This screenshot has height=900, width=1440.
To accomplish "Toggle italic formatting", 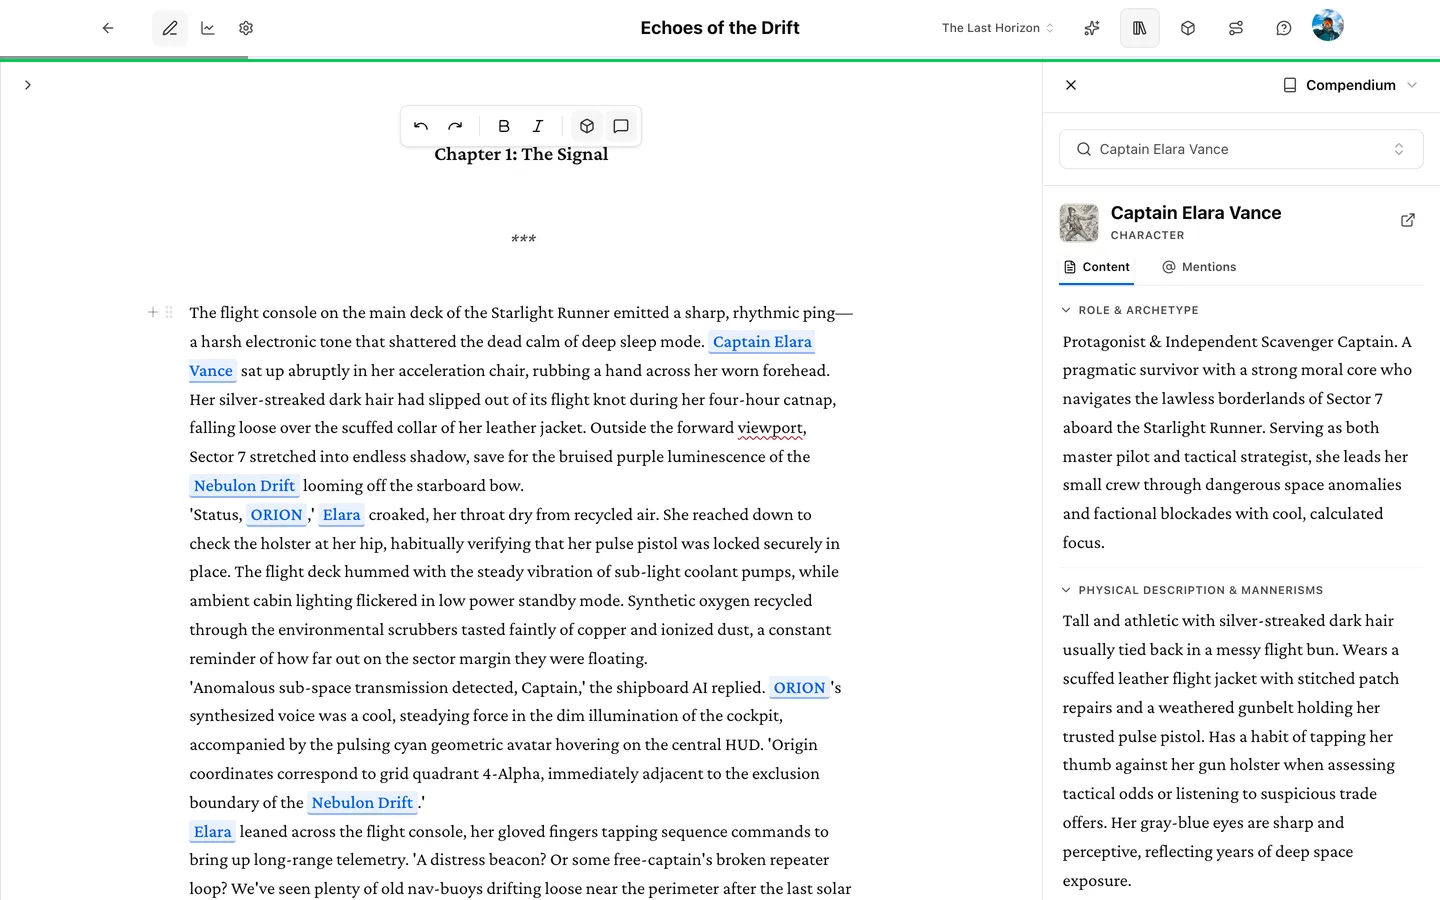I will click(538, 126).
